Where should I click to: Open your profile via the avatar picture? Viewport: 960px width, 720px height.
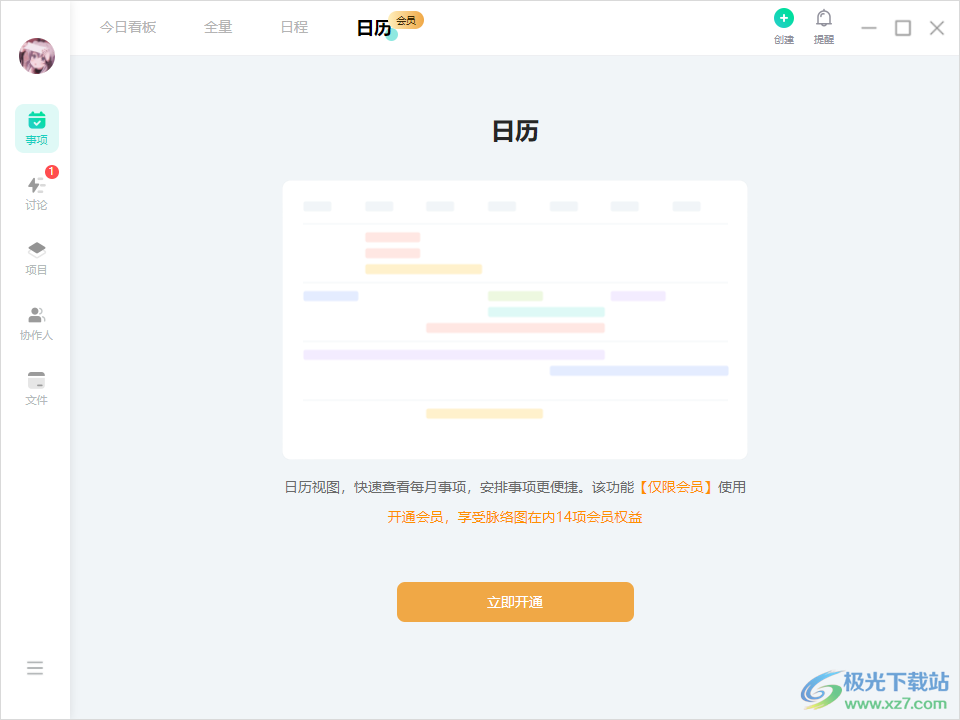36,56
